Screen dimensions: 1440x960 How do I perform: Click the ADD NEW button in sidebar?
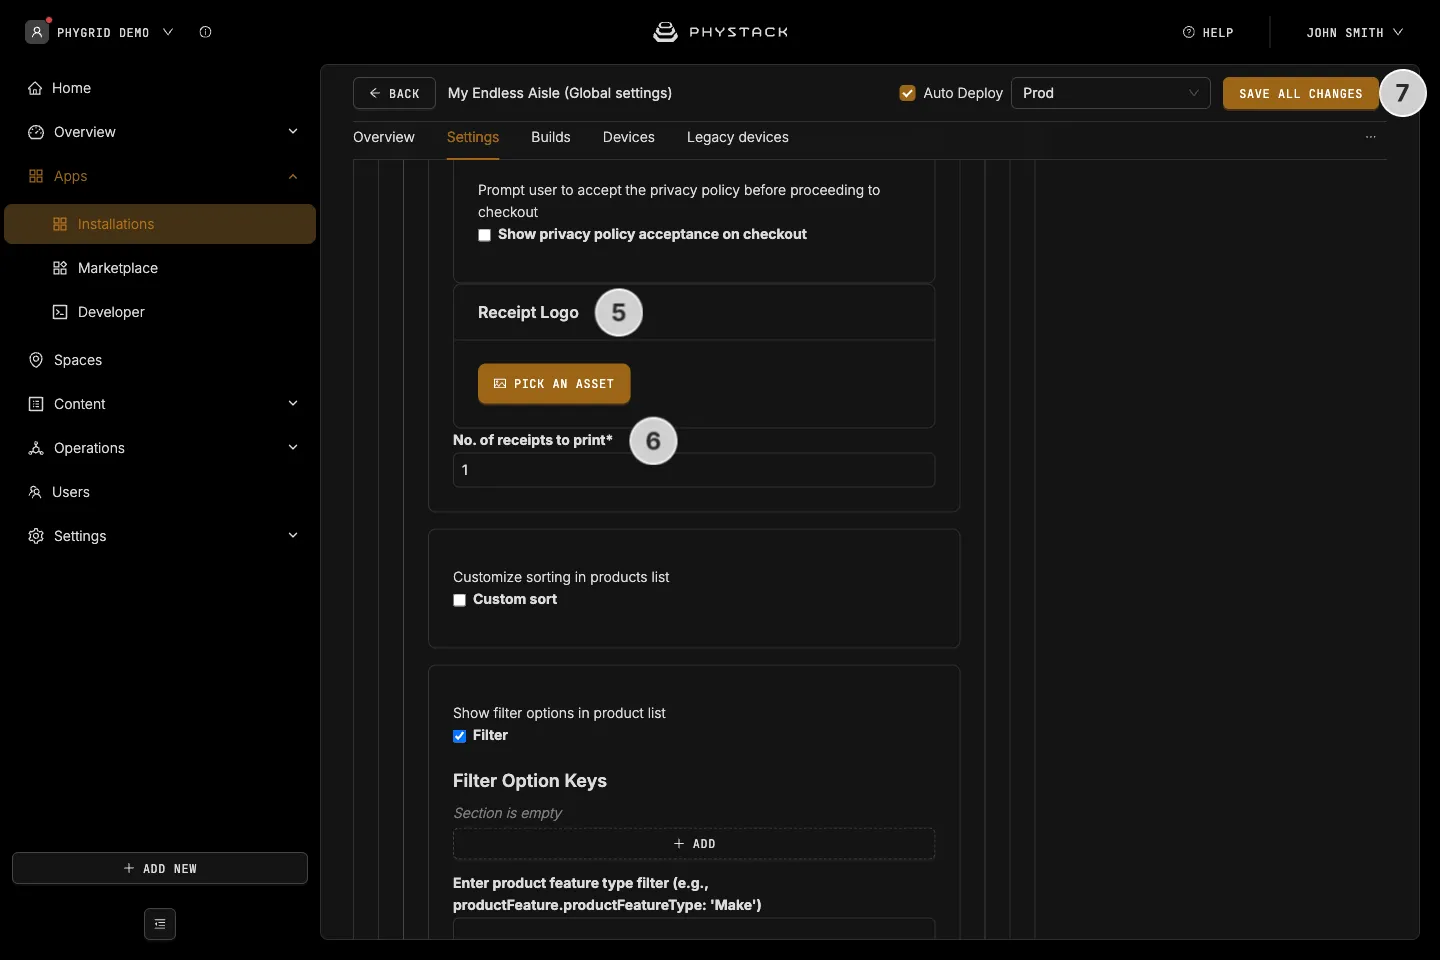pos(160,868)
